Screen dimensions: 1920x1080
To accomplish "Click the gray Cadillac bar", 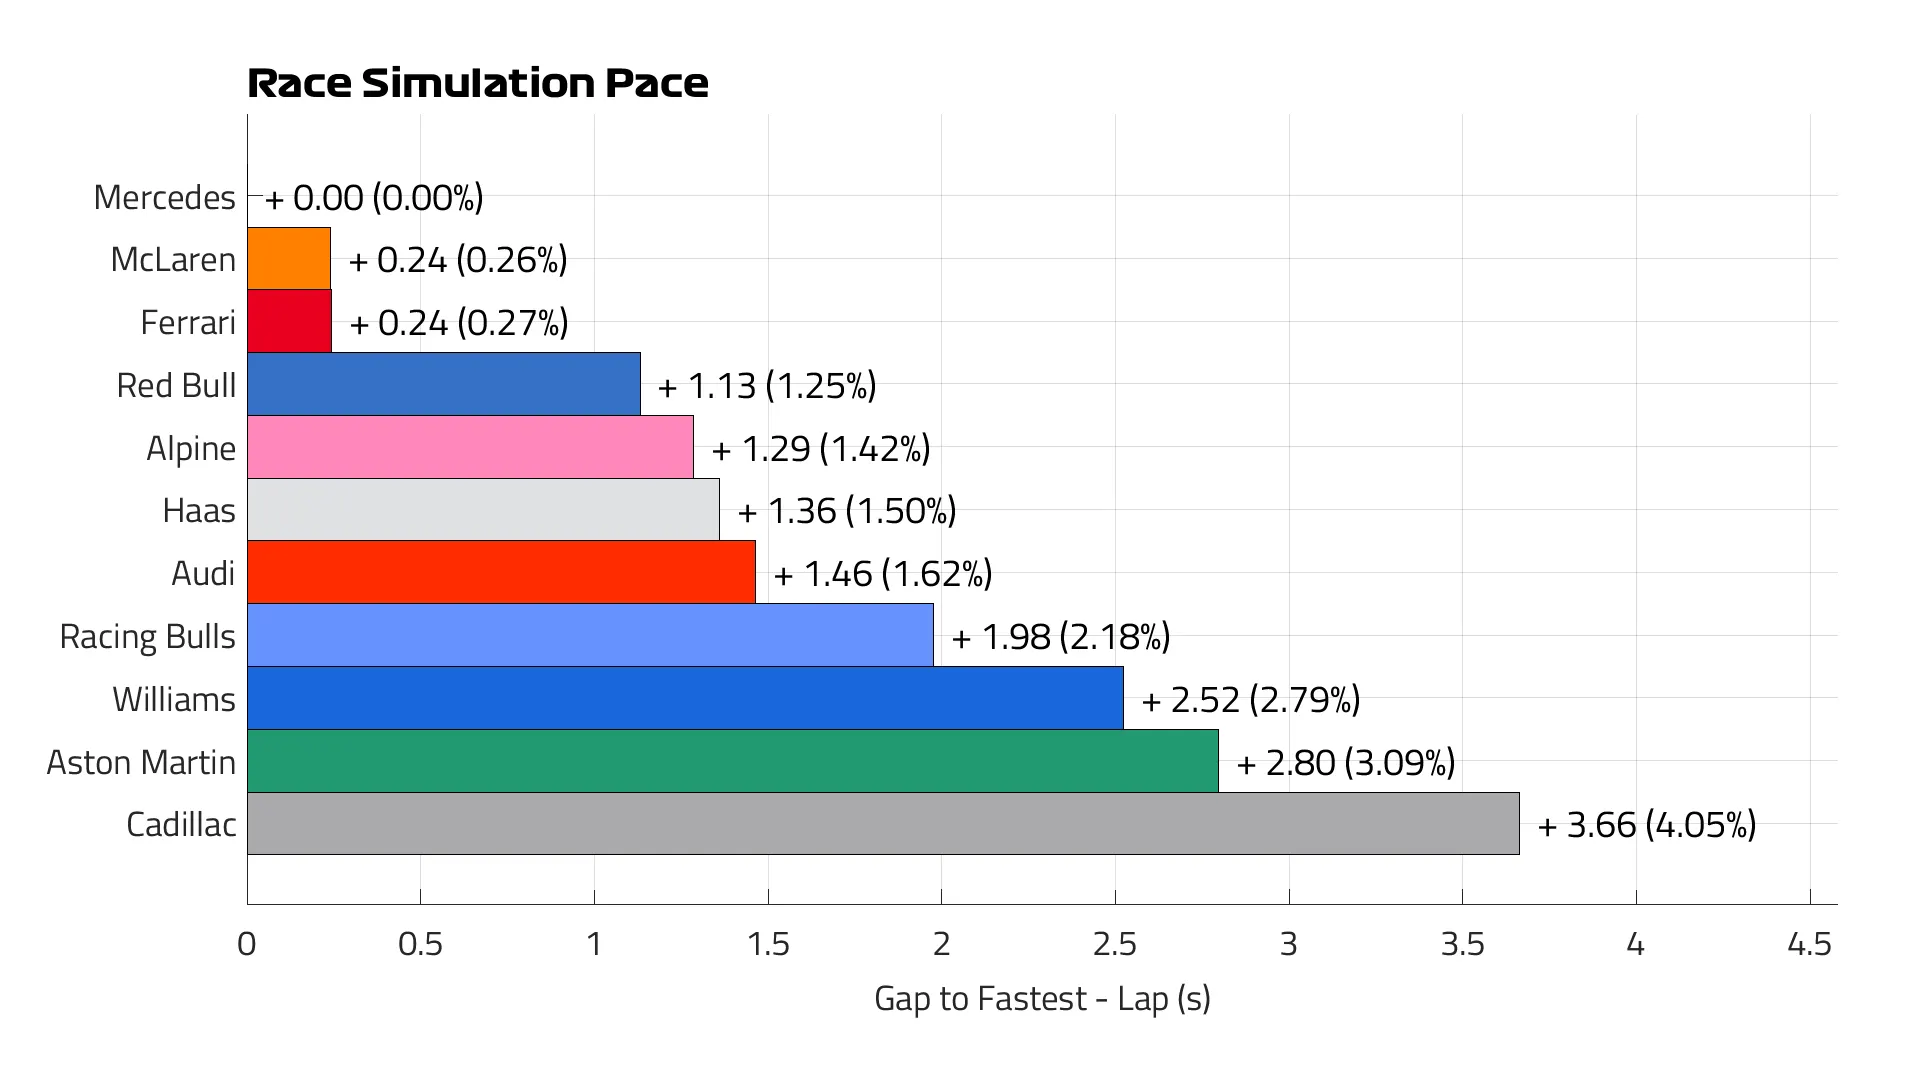I will (883, 824).
